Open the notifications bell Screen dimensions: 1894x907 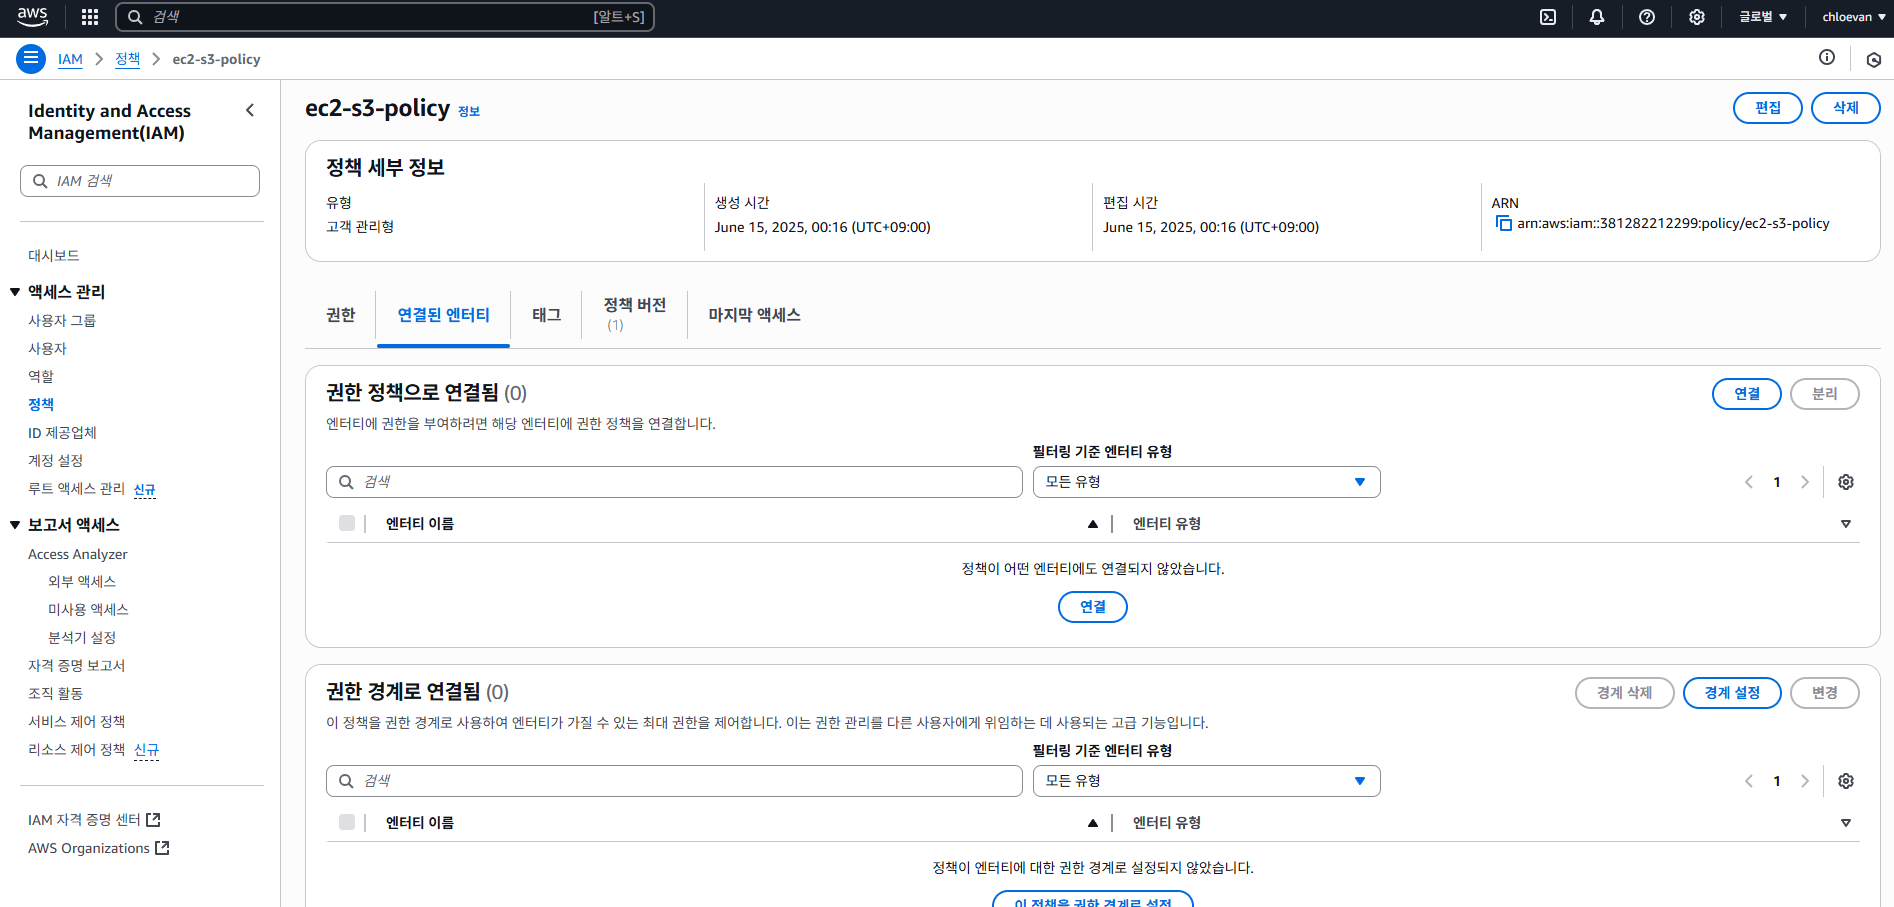1597,17
